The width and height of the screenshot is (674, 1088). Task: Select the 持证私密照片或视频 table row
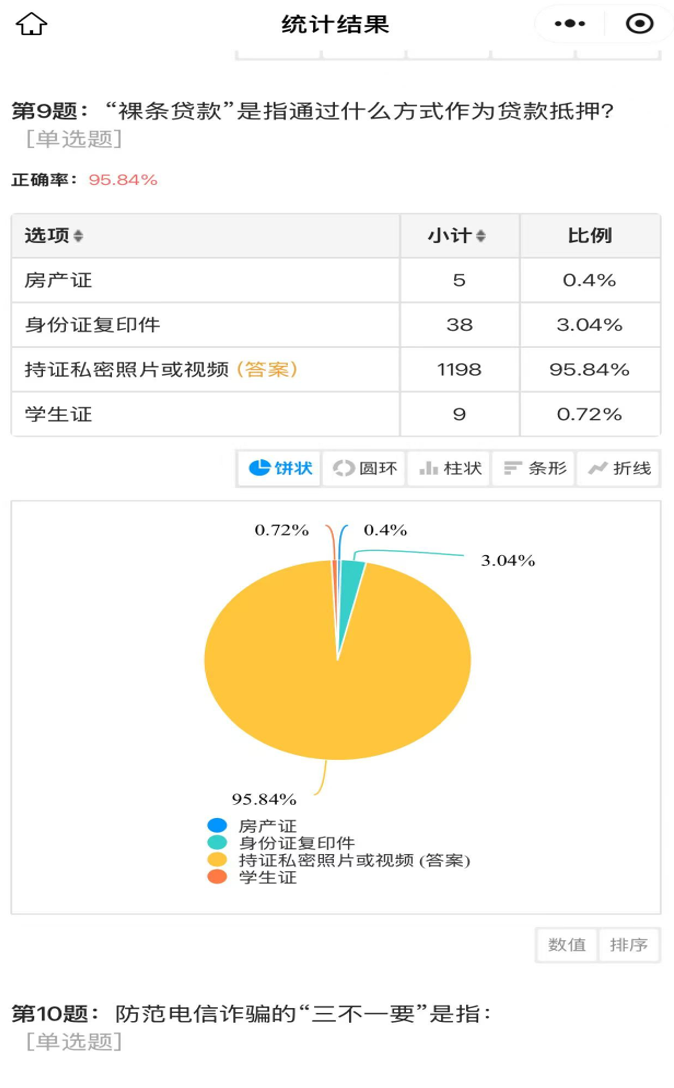click(336, 370)
